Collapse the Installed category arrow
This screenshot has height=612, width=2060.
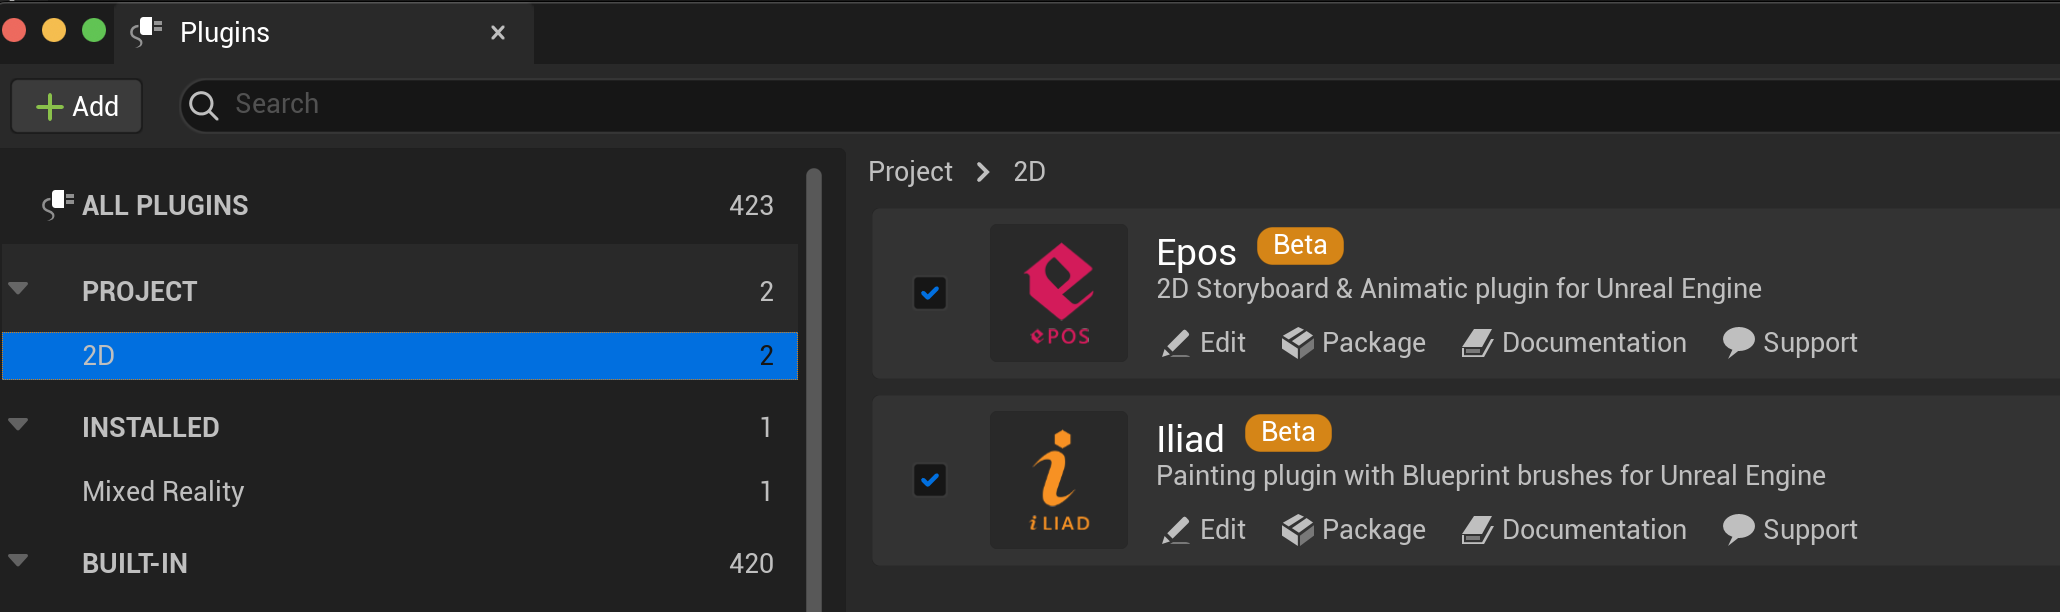pyautogui.click(x=18, y=425)
